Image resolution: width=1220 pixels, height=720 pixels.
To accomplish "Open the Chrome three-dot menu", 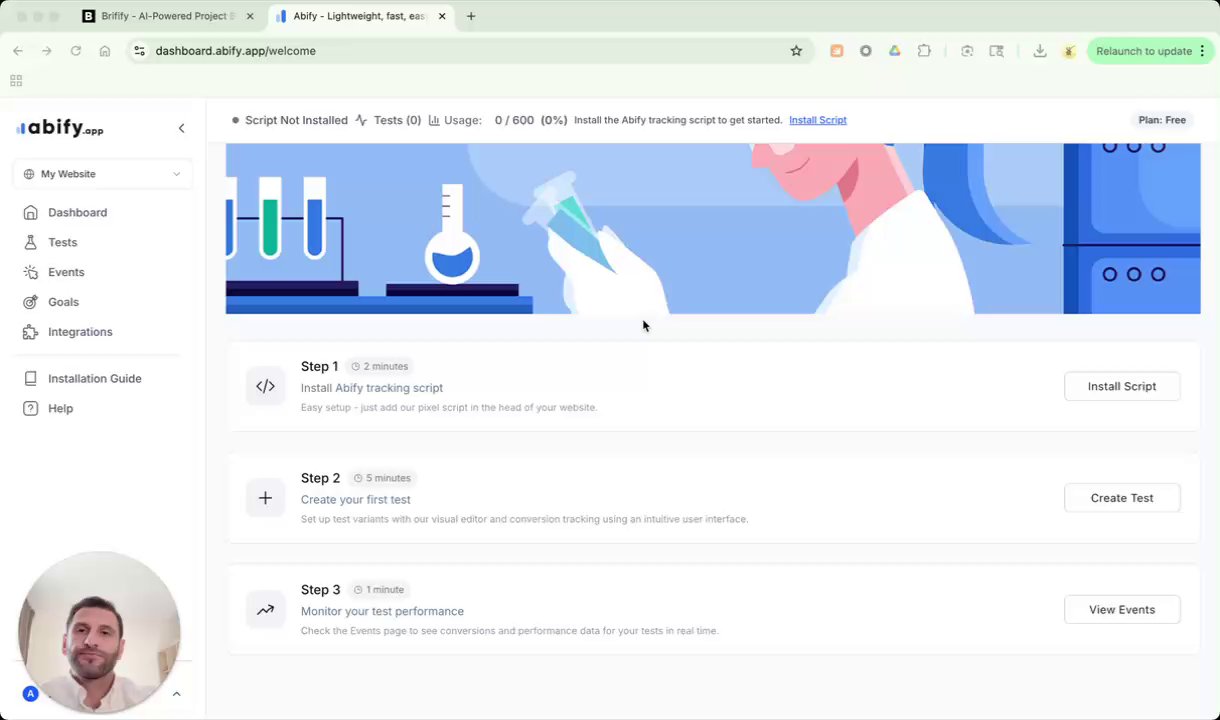I will tap(1202, 51).
